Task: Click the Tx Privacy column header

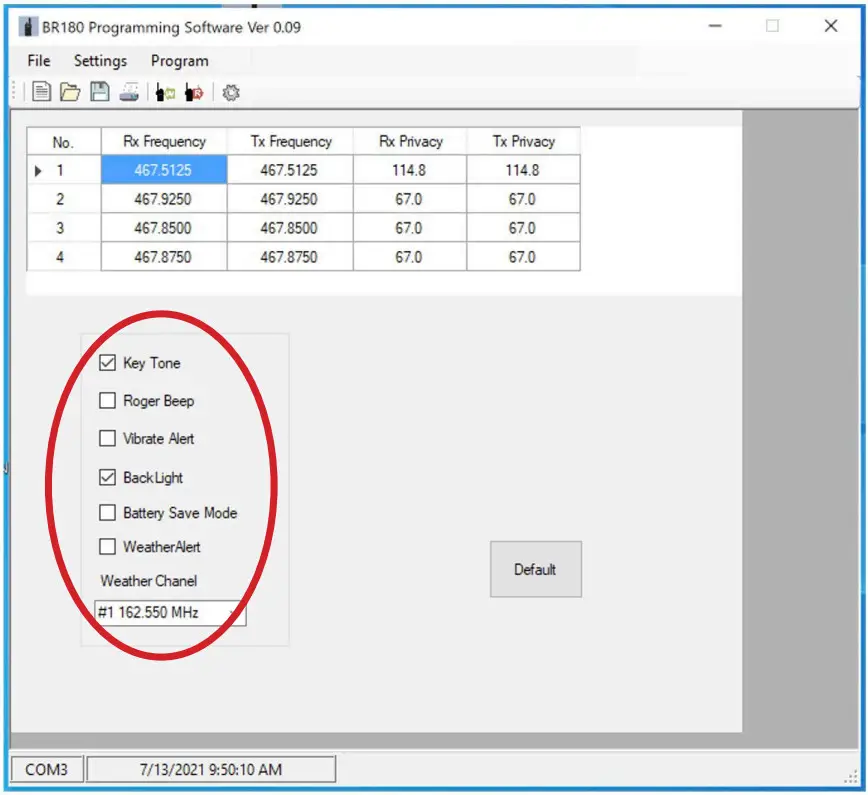Action: coord(523,141)
